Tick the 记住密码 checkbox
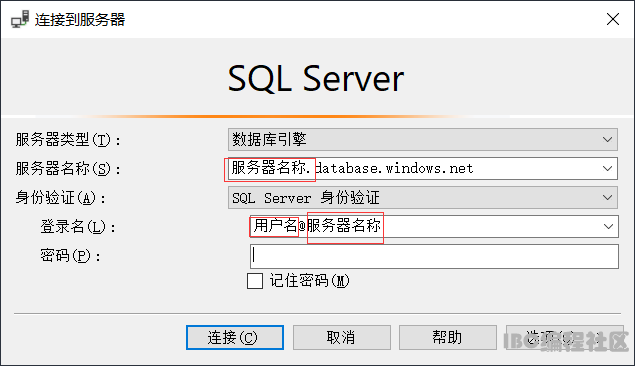 click(x=255, y=281)
